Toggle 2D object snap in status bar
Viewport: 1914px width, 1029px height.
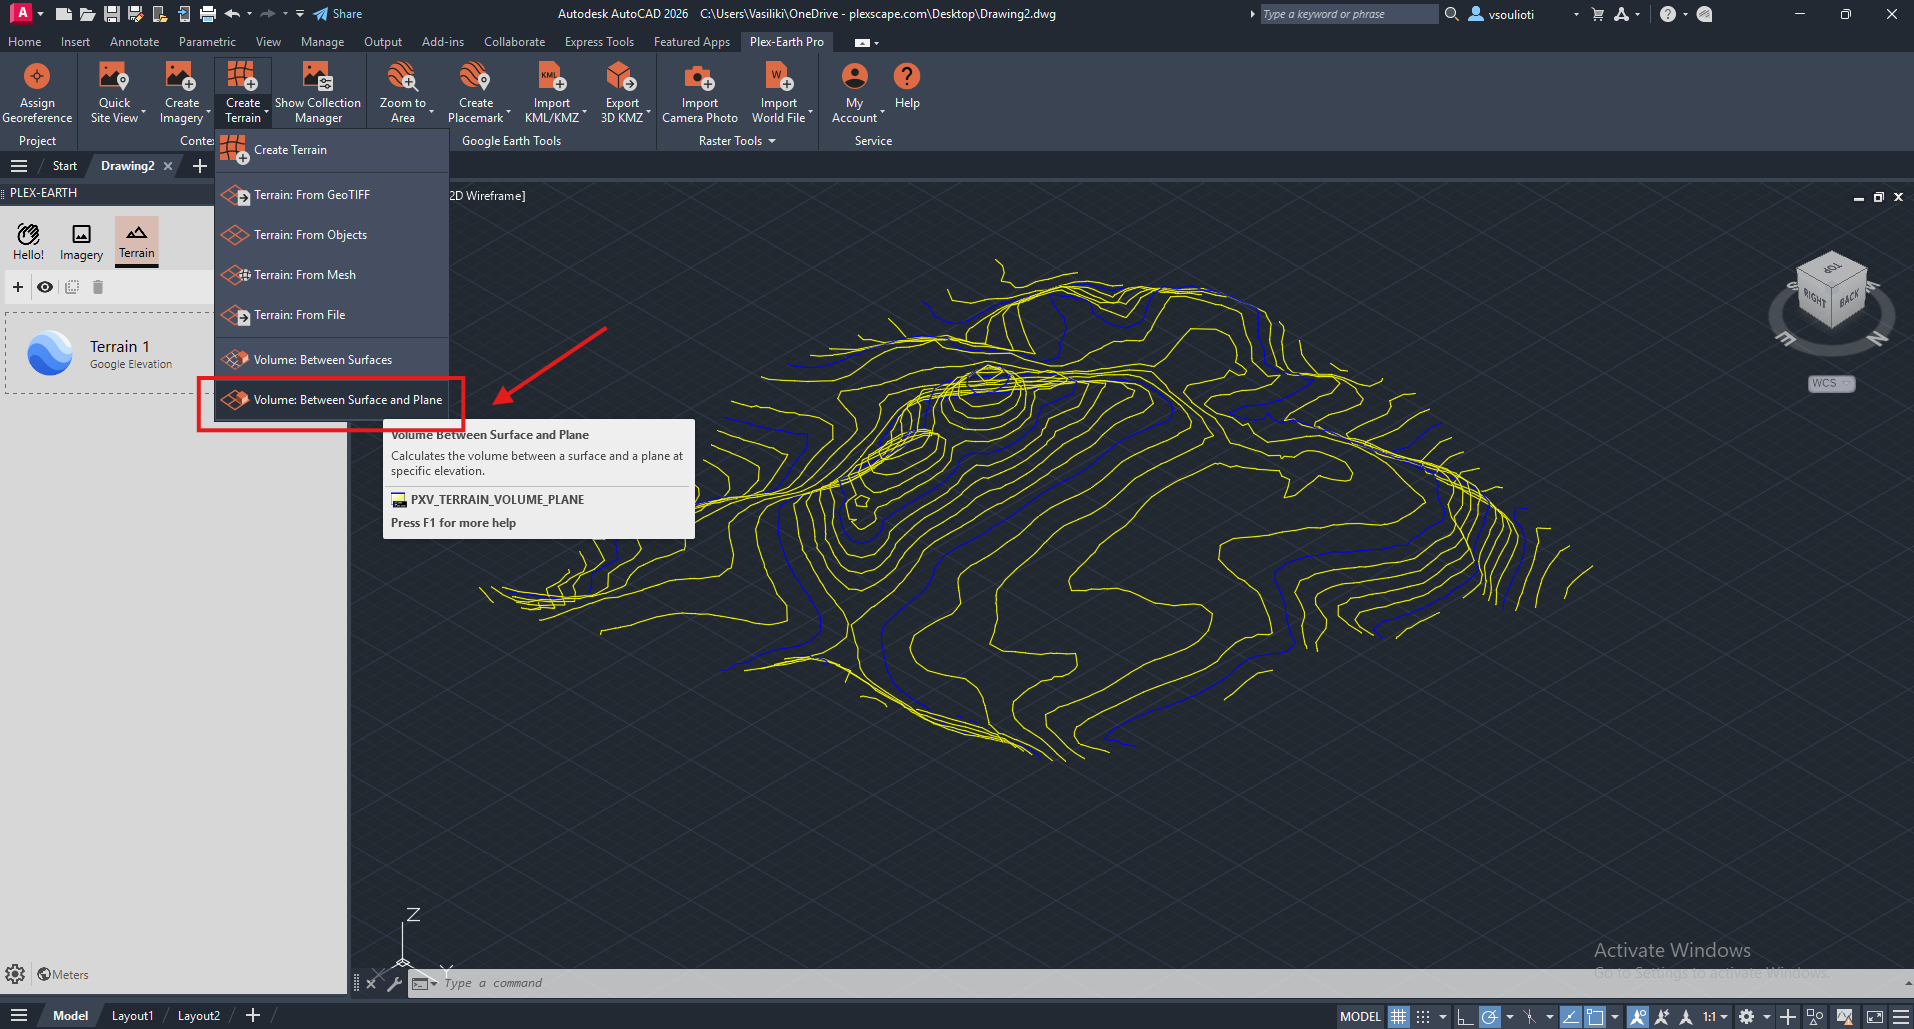click(1595, 1016)
